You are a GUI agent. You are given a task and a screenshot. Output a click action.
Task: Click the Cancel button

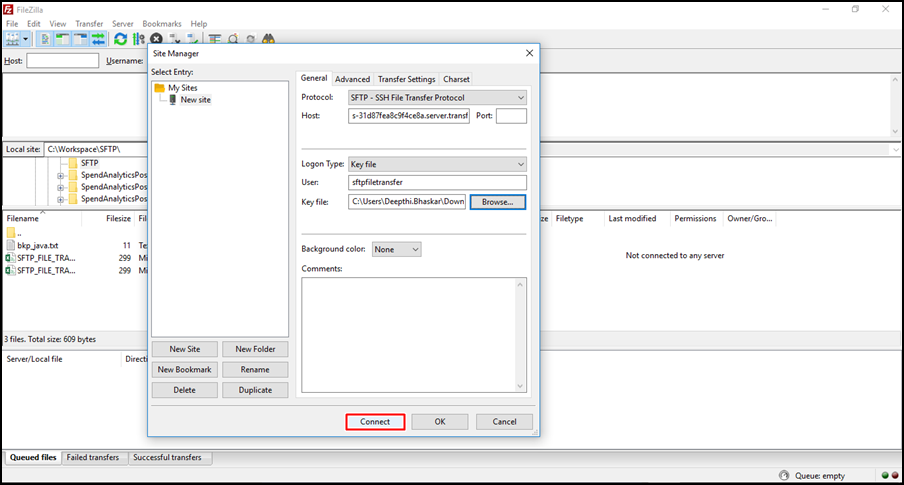coord(504,422)
